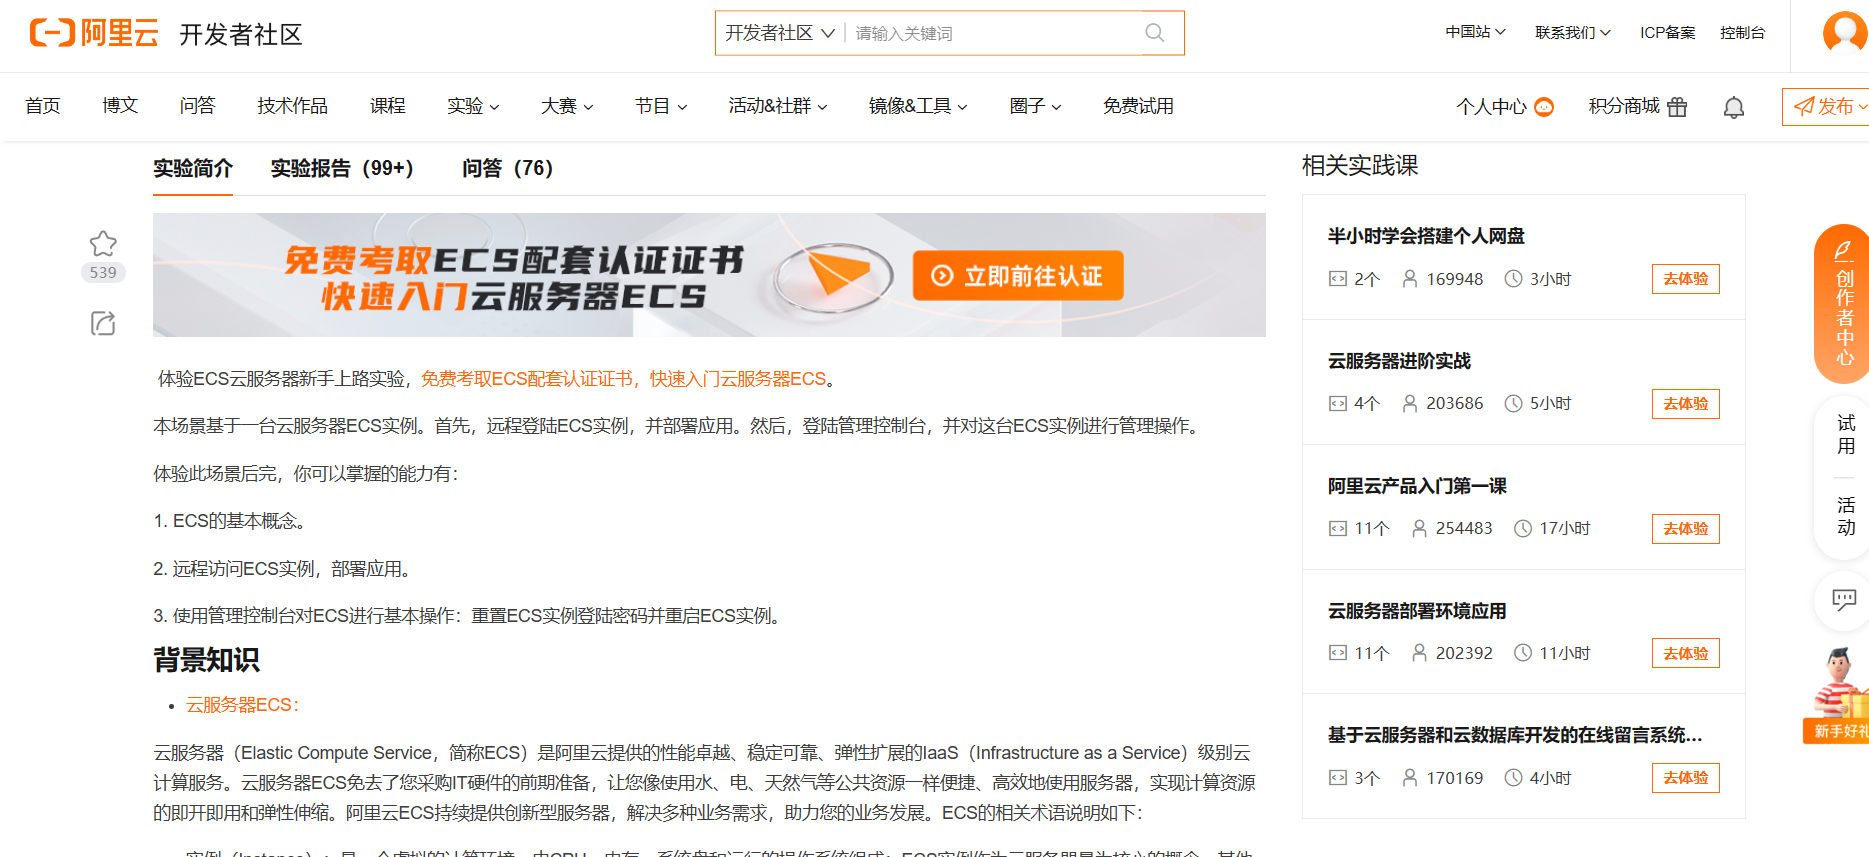This screenshot has height=857, width=1869.
Task: Click the ECS certification banner image
Action: pyautogui.click(x=709, y=275)
